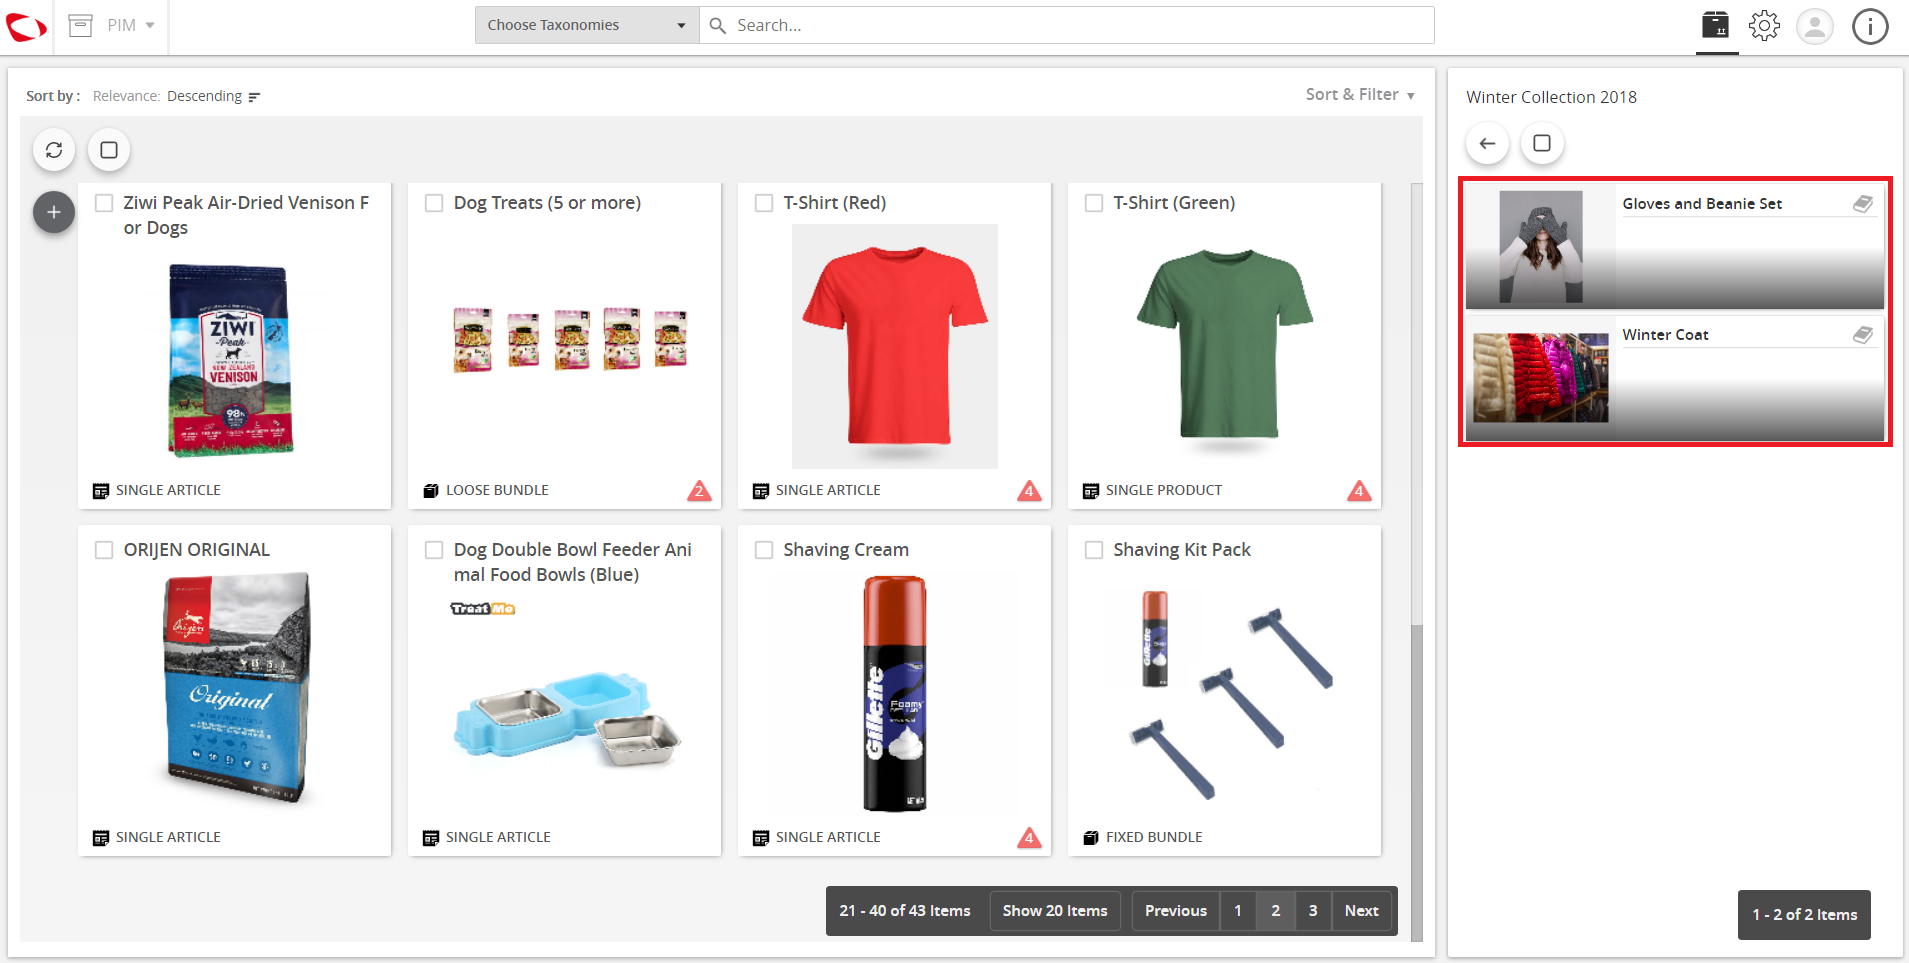1909x963 pixels.
Task: Click the search magnifier icon
Action: pos(717,25)
